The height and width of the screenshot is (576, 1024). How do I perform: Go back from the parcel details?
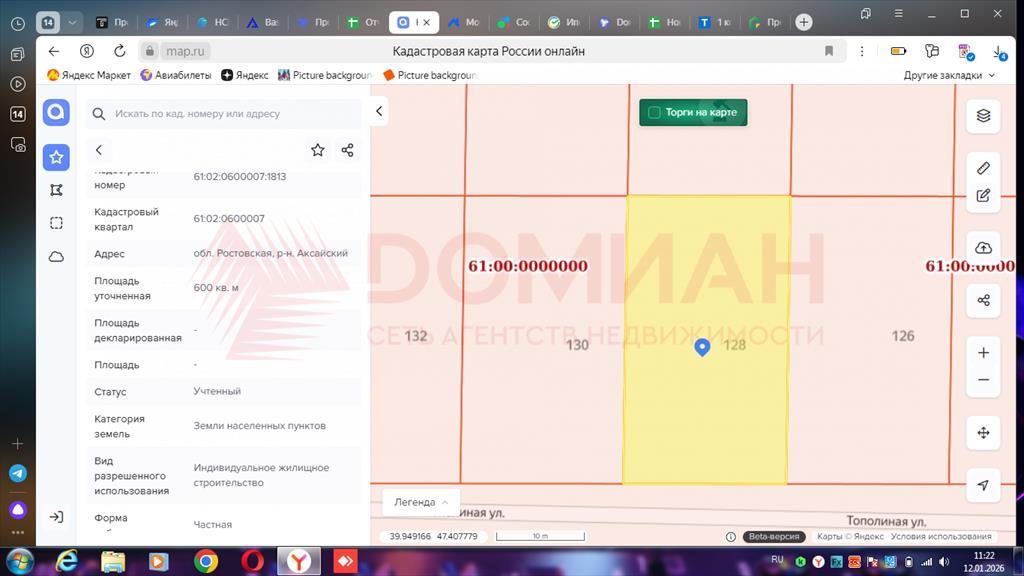click(99, 150)
